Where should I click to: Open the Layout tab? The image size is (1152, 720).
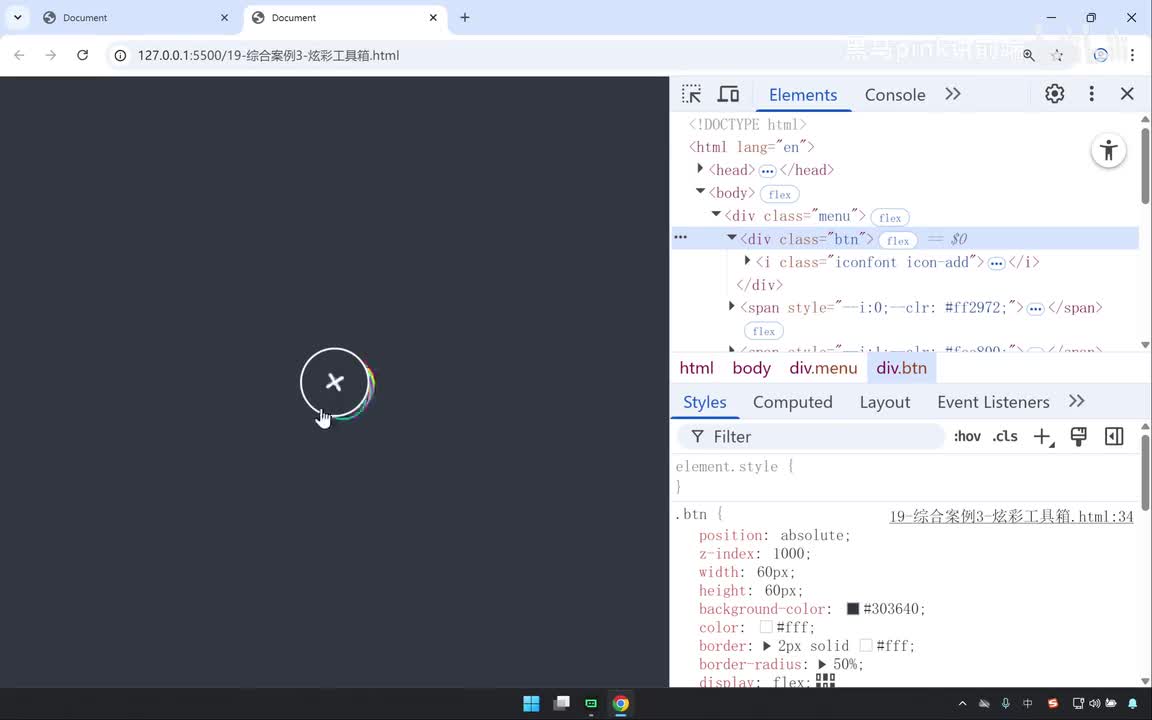click(885, 402)
